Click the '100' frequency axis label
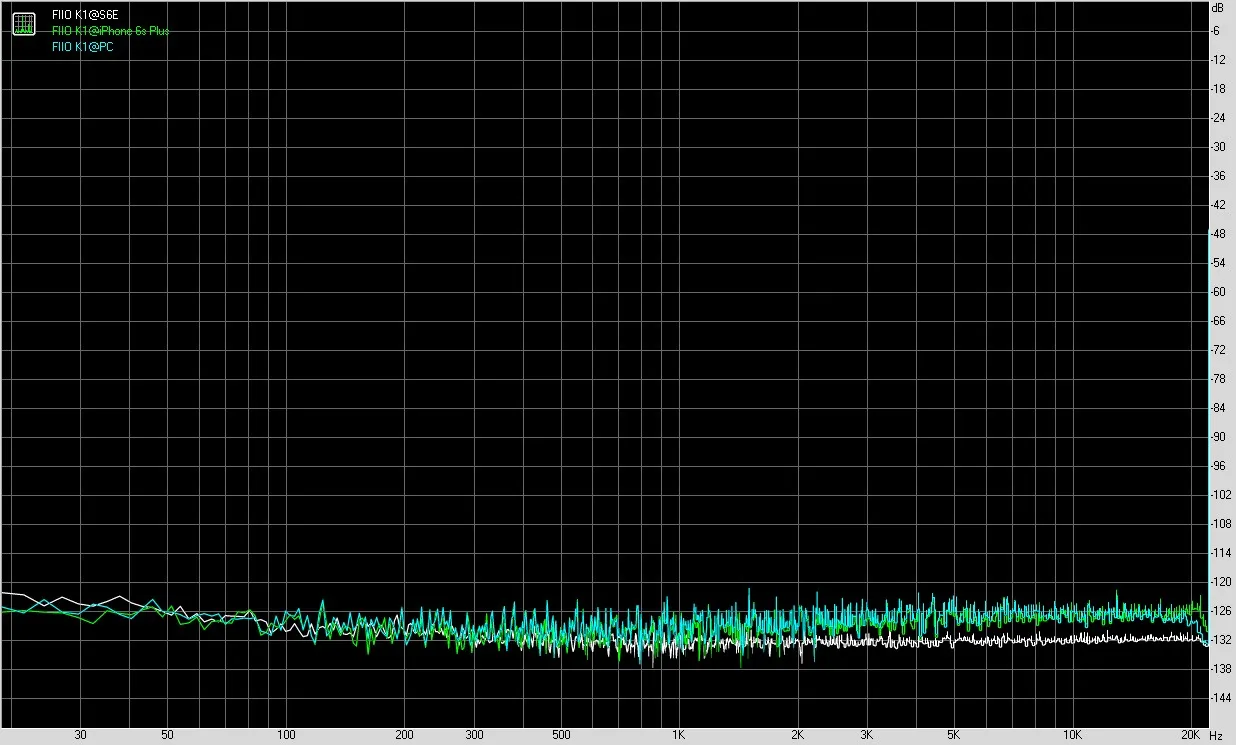Screen dimensions: 1236x745 pyautogui.click(x=286, y=735)
